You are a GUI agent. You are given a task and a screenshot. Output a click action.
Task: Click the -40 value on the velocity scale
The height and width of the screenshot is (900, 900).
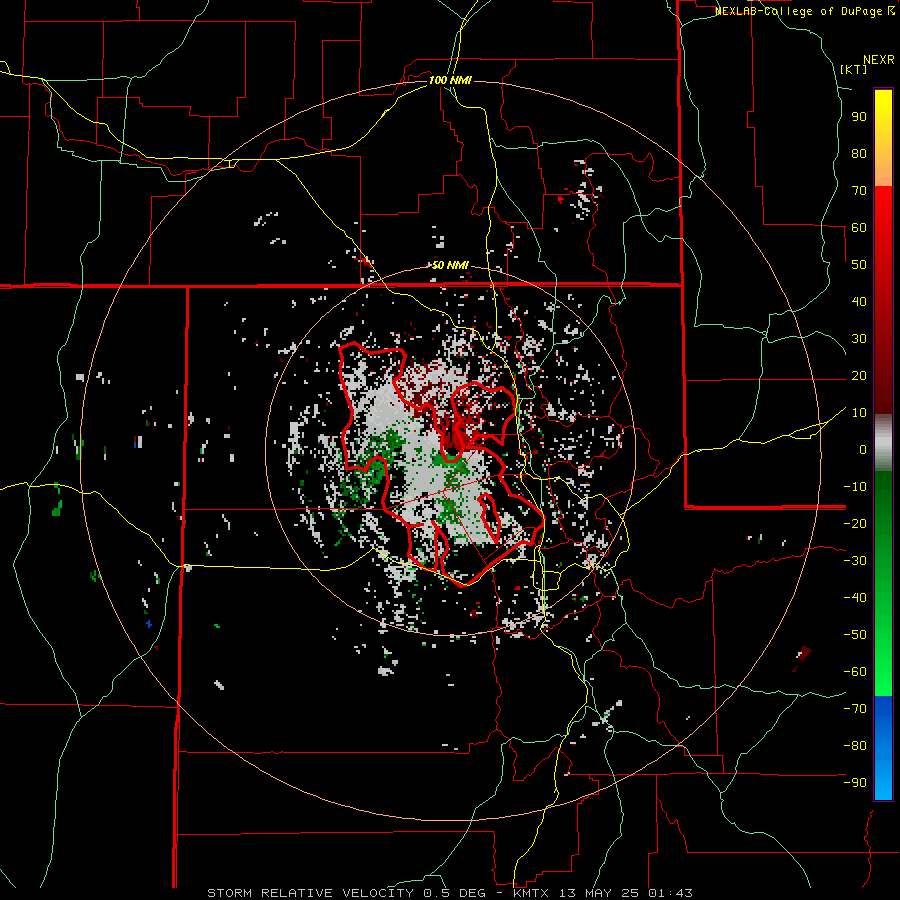855,598
